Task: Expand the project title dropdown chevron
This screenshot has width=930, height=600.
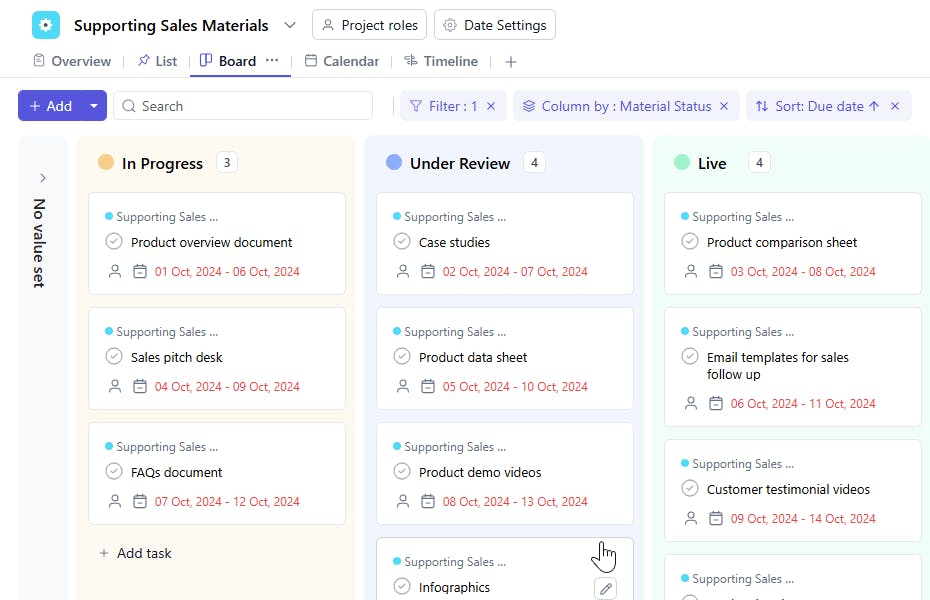Action: (290, 25)
